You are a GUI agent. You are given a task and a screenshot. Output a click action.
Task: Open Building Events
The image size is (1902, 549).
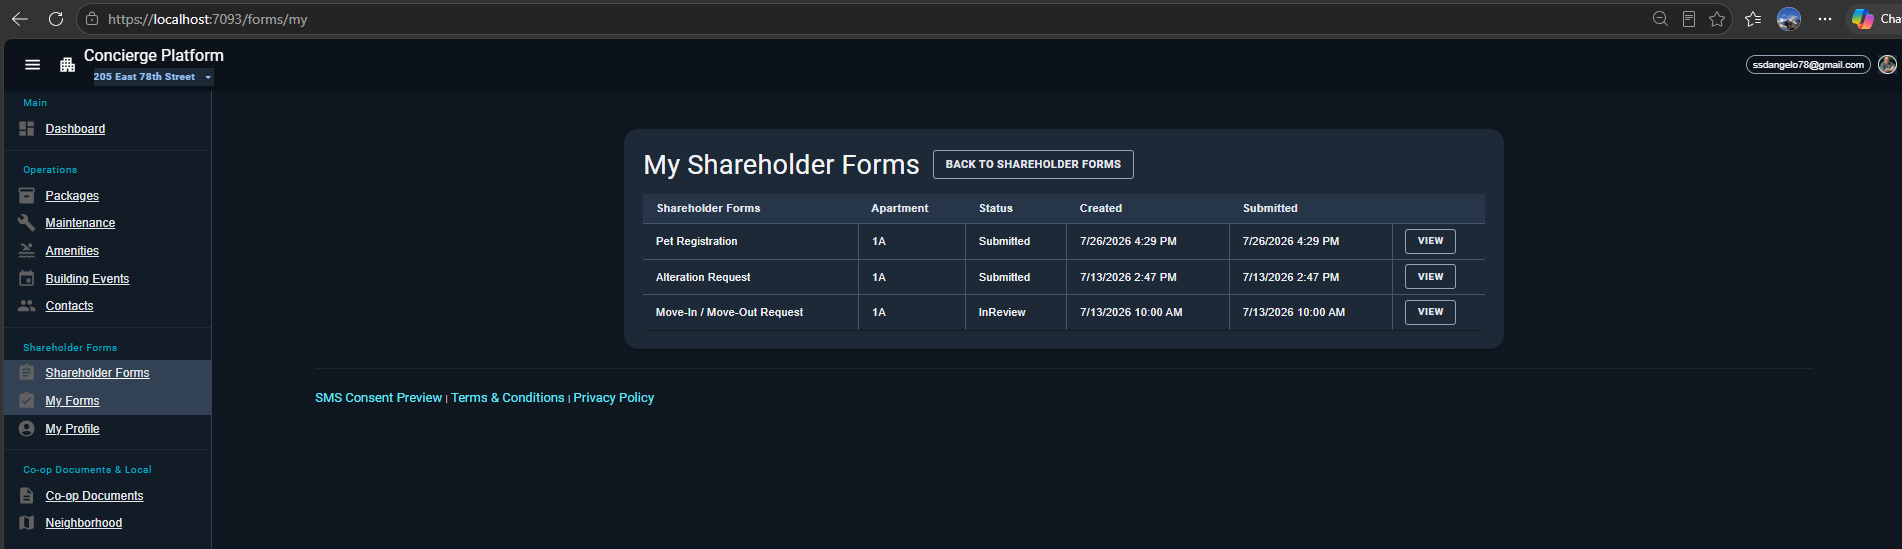(87, 279)
